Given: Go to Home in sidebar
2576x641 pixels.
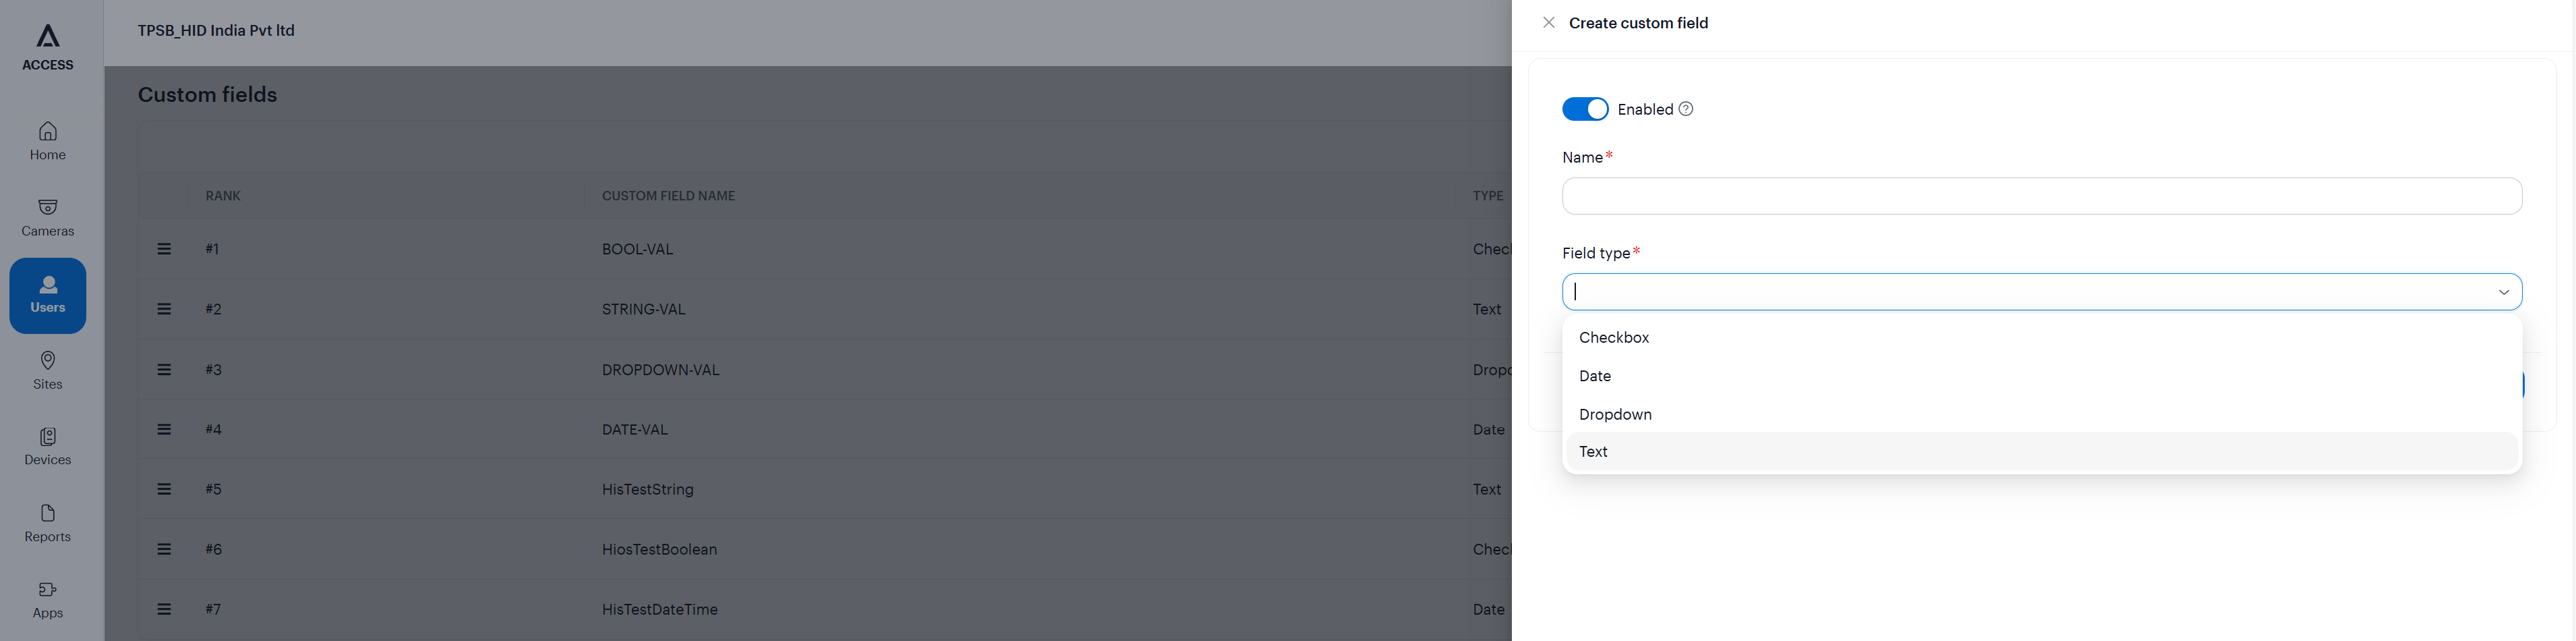Looking at the screenshot, I should [48, 142].
